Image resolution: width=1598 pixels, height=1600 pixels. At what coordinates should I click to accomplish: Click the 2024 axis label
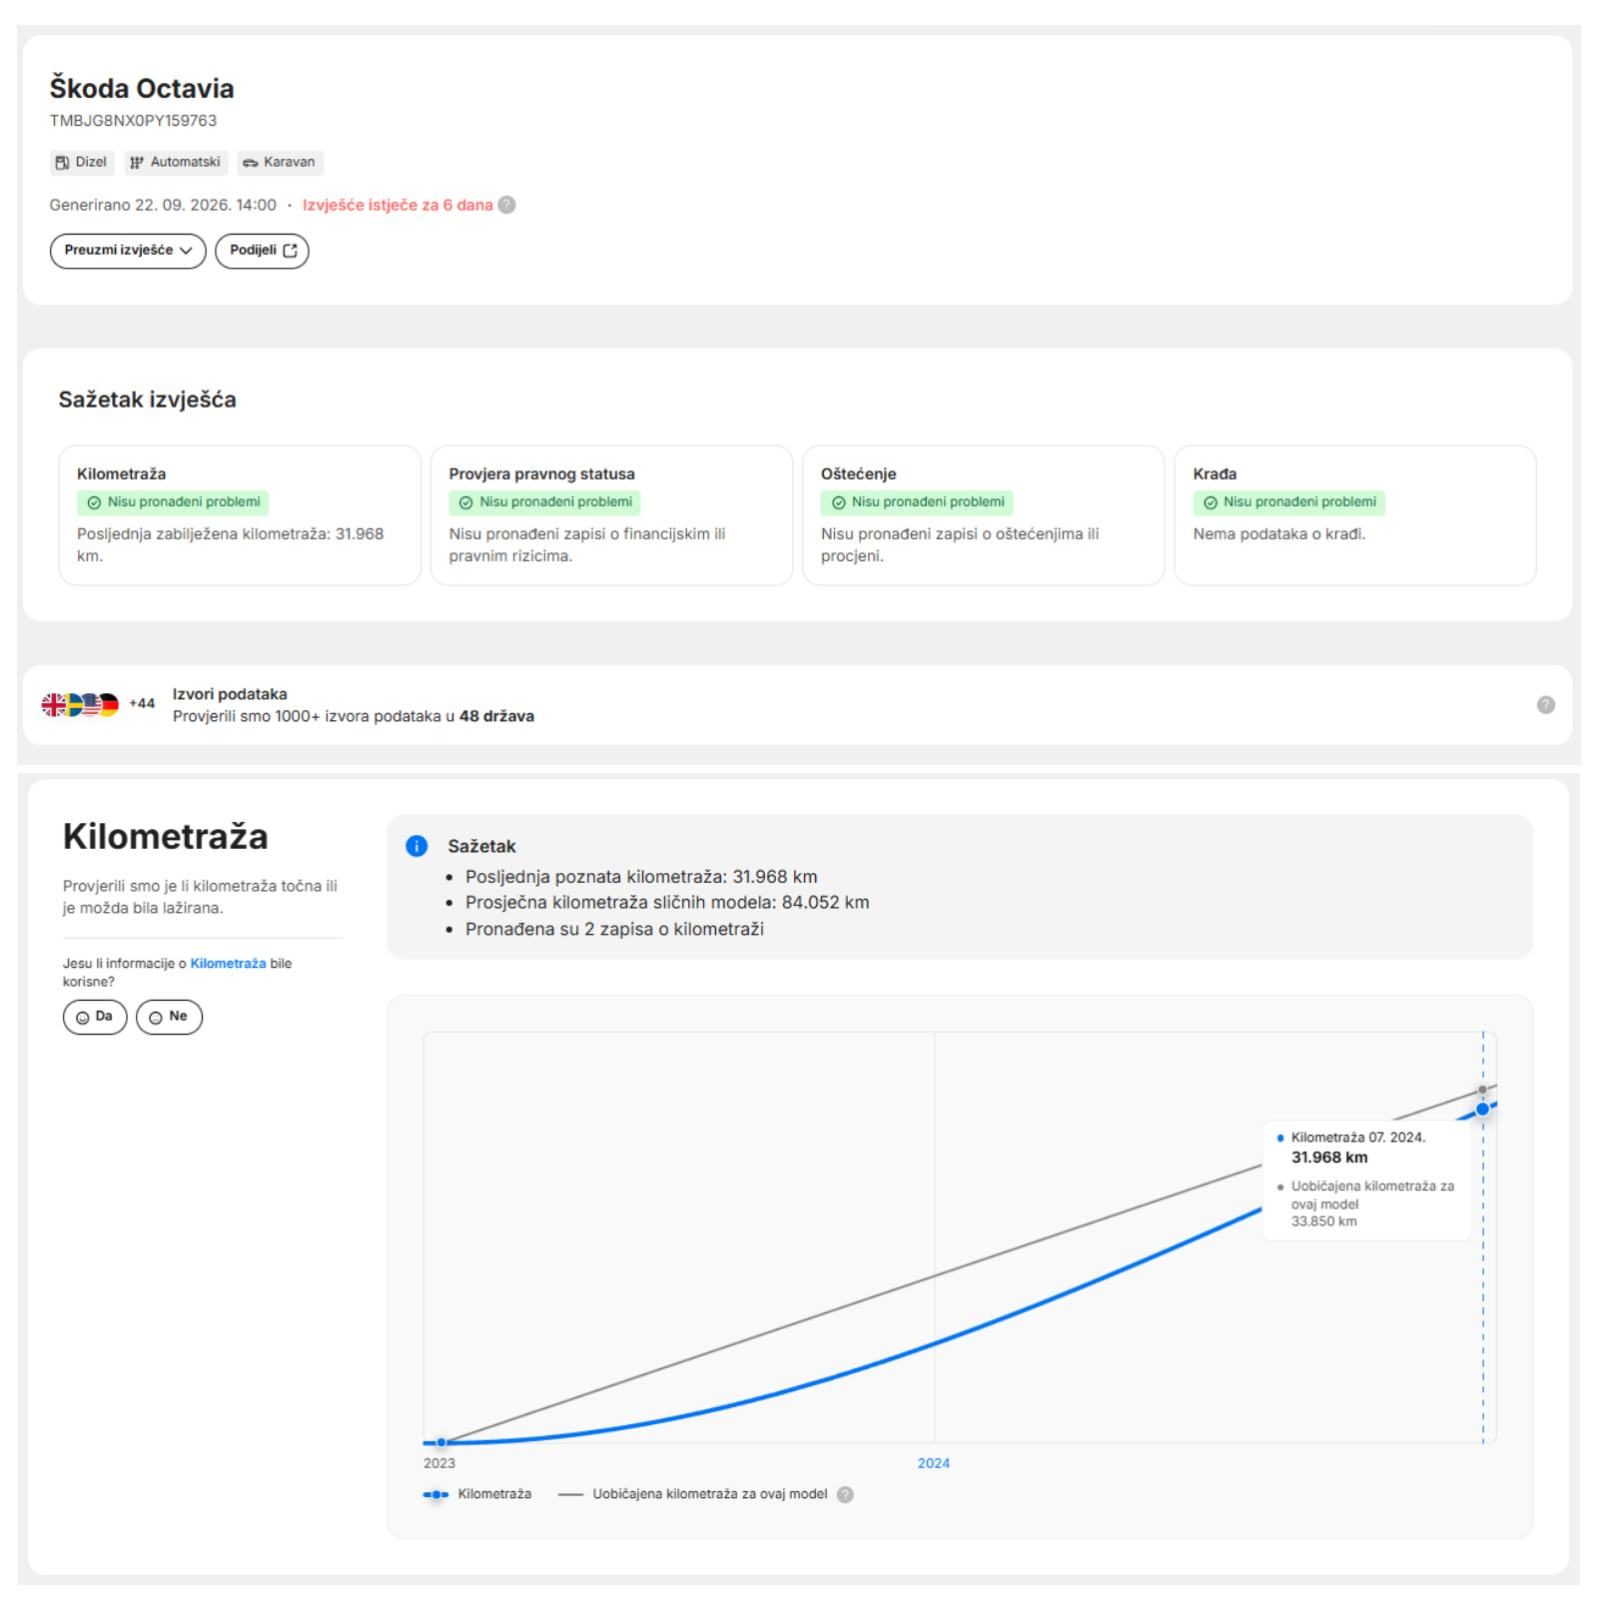tap(933, 1463)
